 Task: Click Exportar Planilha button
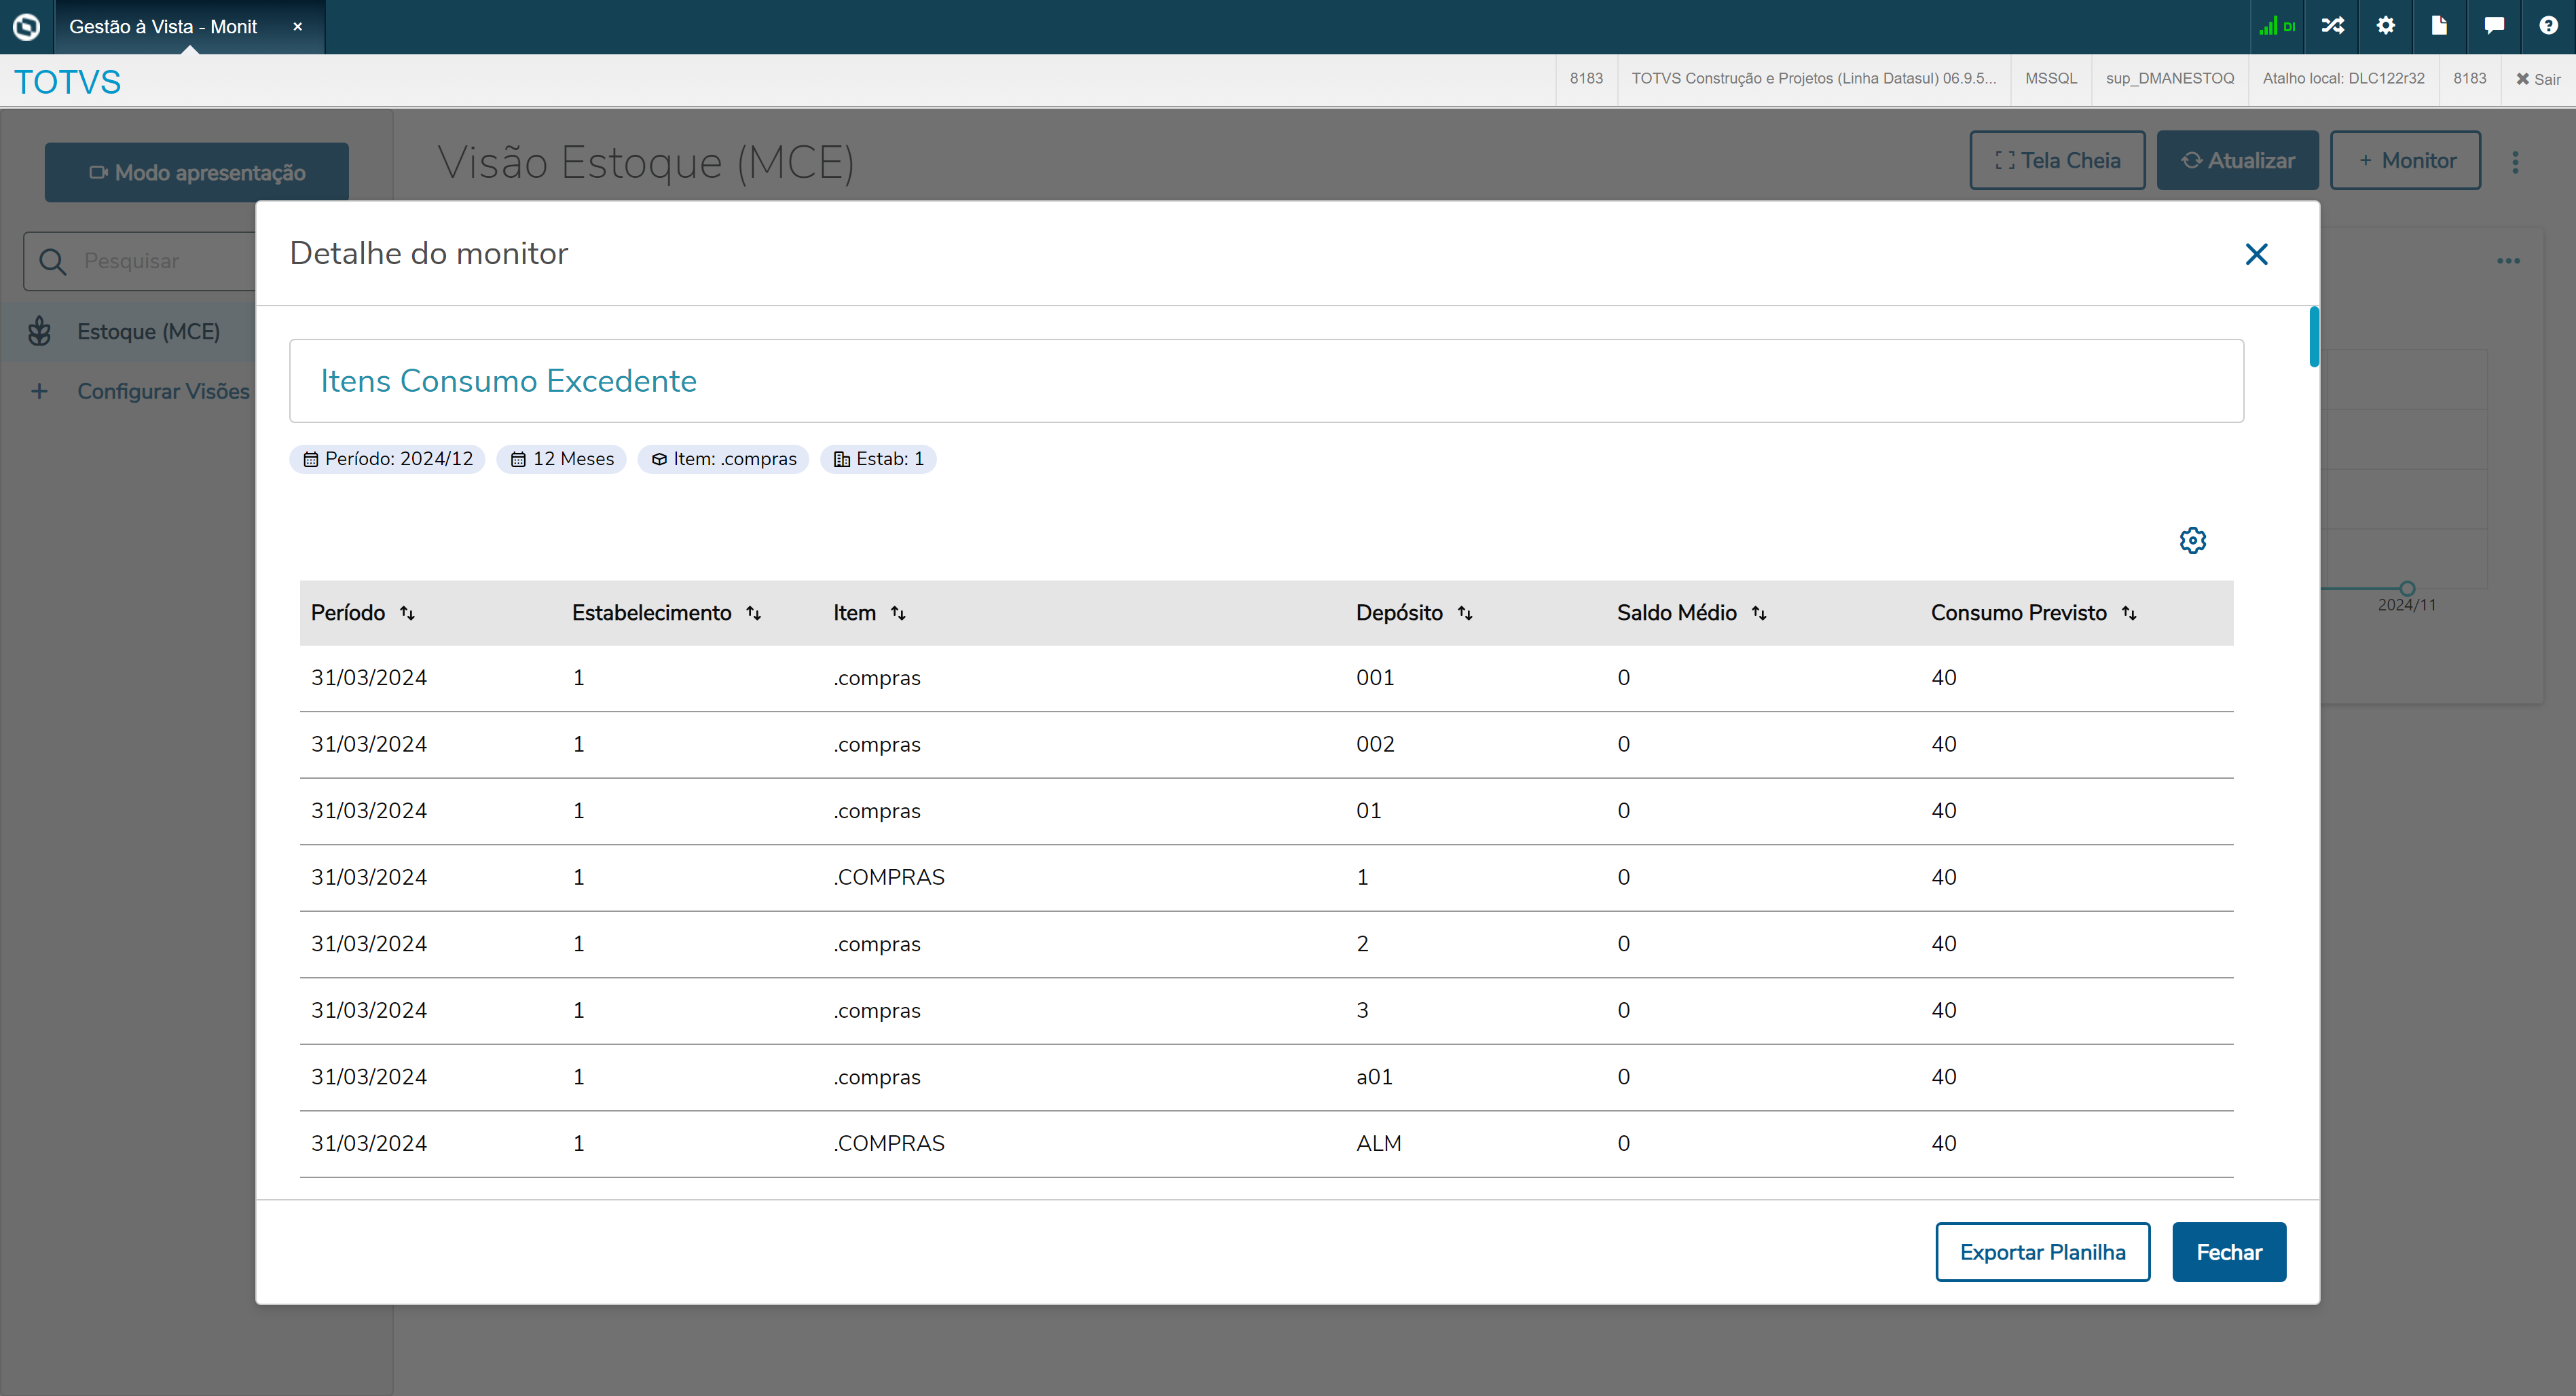click(x=2042, y=1252)
